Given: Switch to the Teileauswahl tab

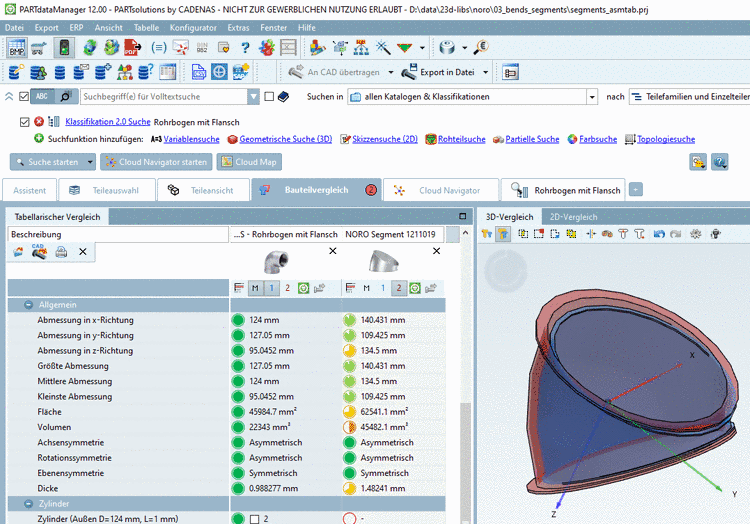Looking at the screenshot, I should pyautogui.click(x=107, y=190).
